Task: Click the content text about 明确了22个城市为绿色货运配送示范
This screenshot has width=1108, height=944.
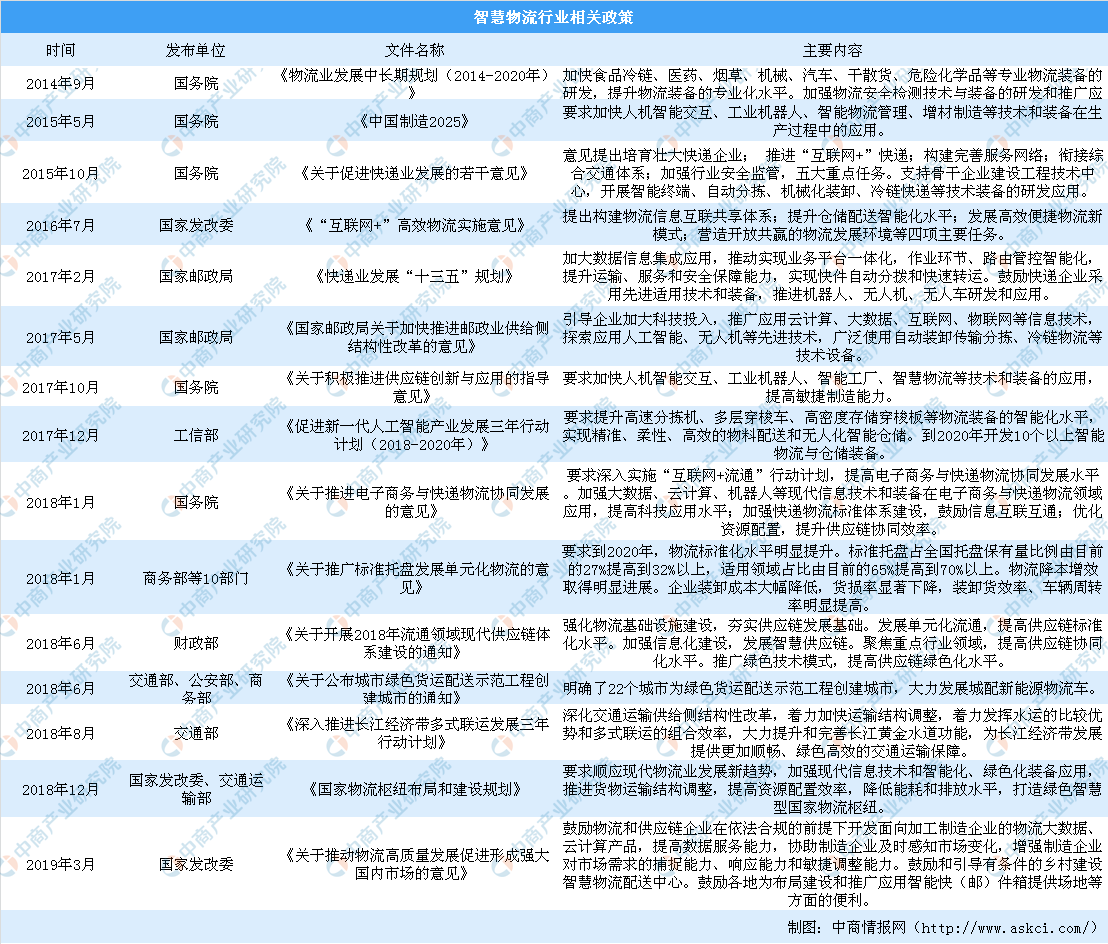Action: click(832, 688)
